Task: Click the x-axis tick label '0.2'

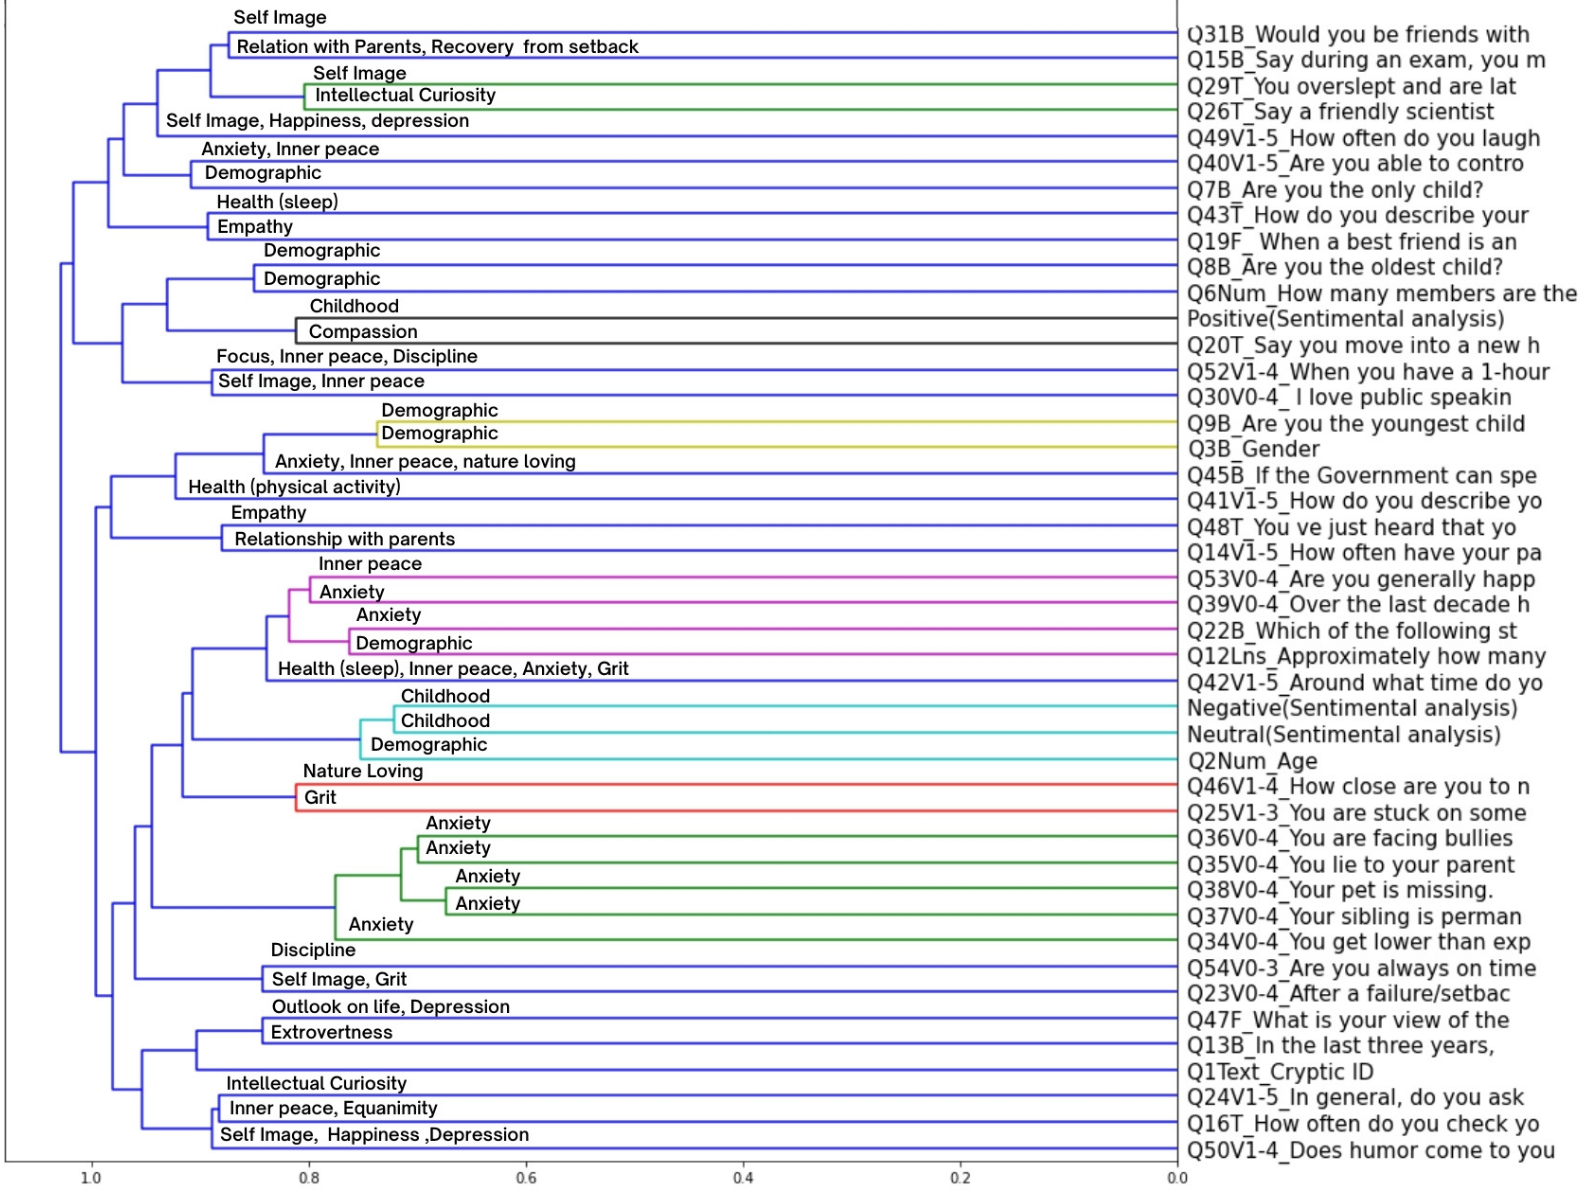Action: coord(960,1179)
